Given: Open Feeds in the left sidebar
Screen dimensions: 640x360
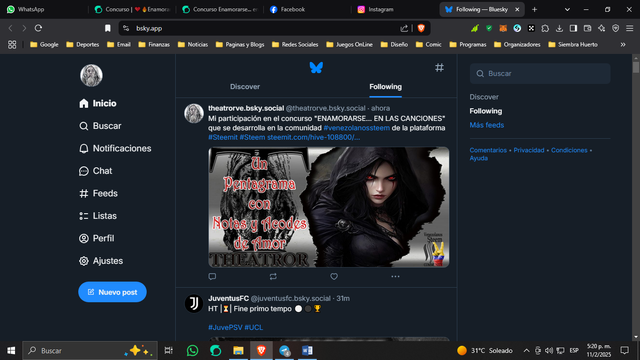Looking at the screenshot, I should [x=98, y=193].
